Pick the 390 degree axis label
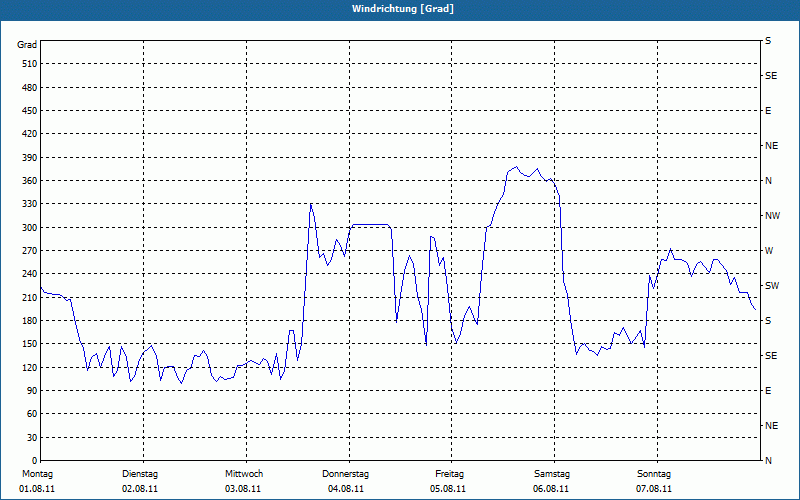The height and width of the screenshot is (500, 800). click(30, 157)
